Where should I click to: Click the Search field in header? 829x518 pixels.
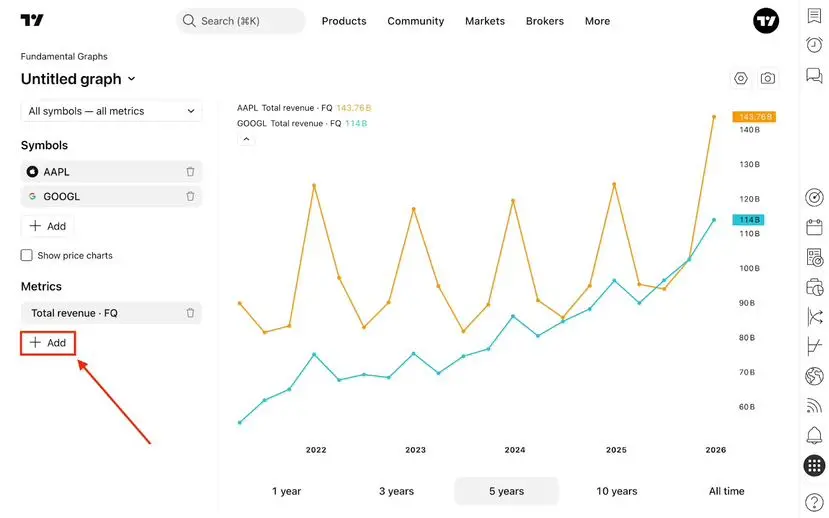(x=240, y=21)
